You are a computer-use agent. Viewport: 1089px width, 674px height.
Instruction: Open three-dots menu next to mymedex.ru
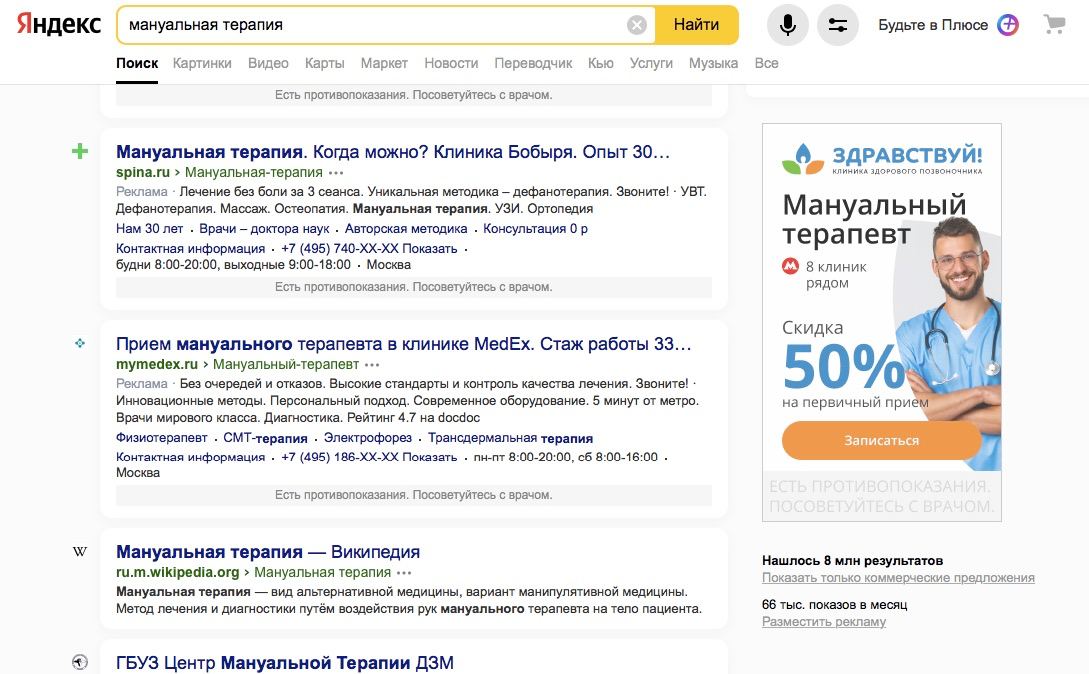point(372,364)
